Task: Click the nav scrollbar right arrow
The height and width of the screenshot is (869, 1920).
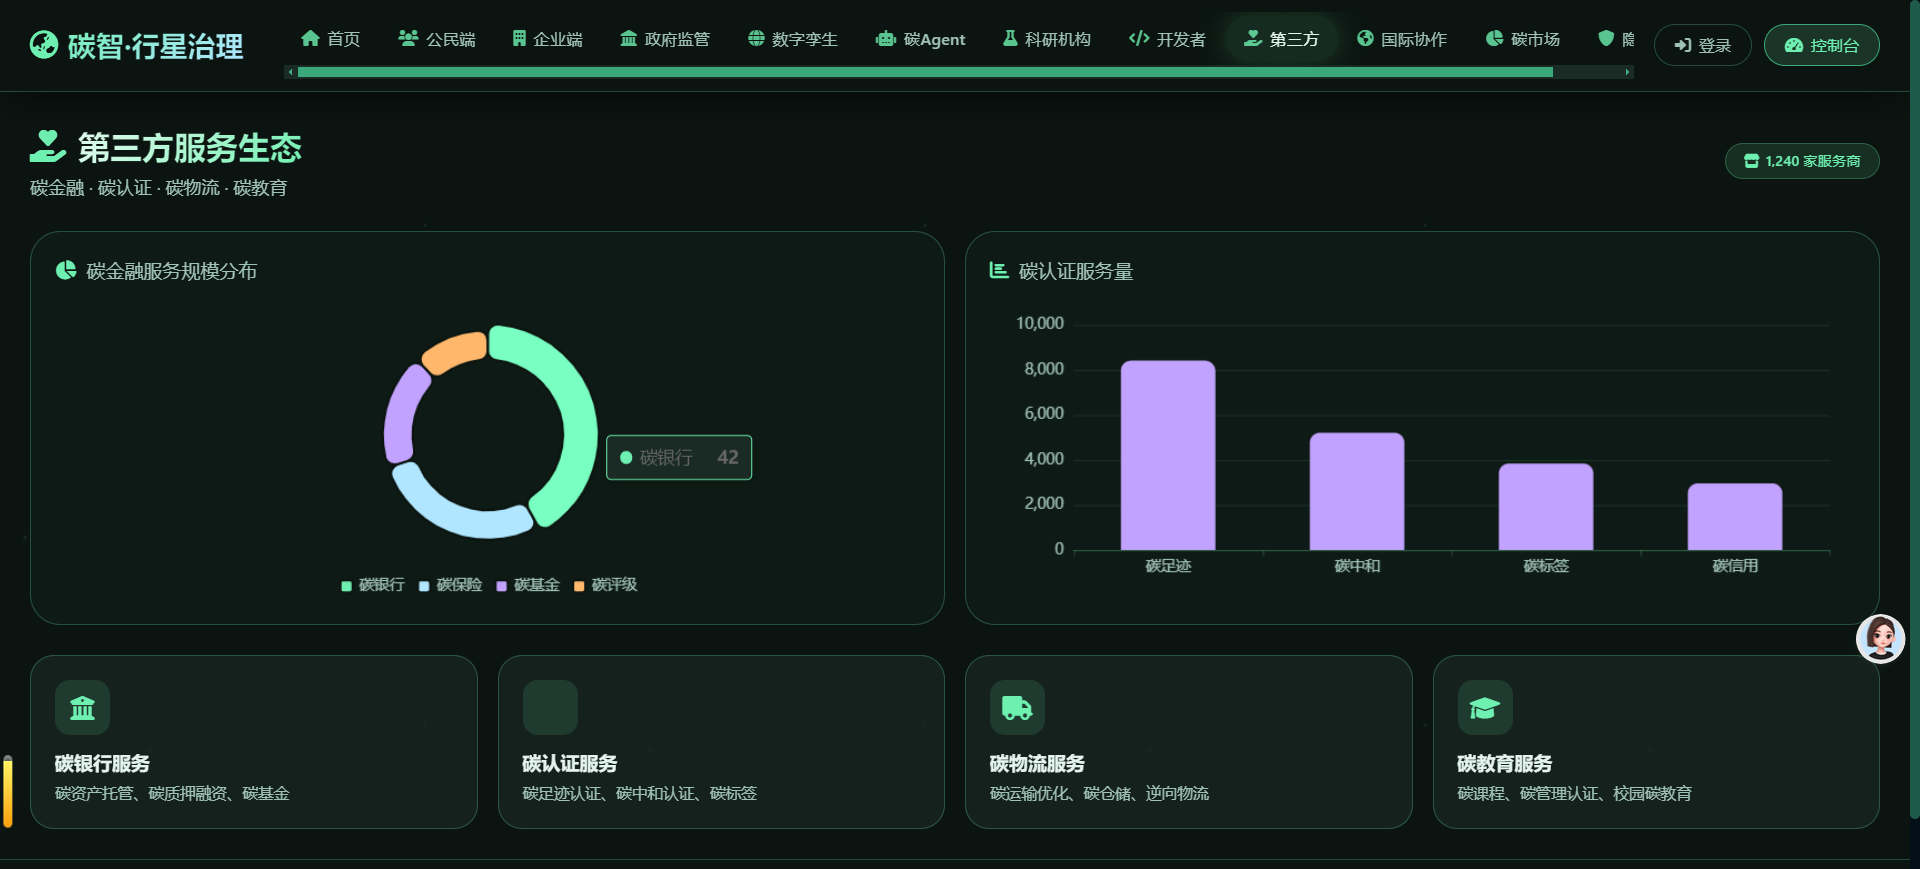Action: point(1628,72)
